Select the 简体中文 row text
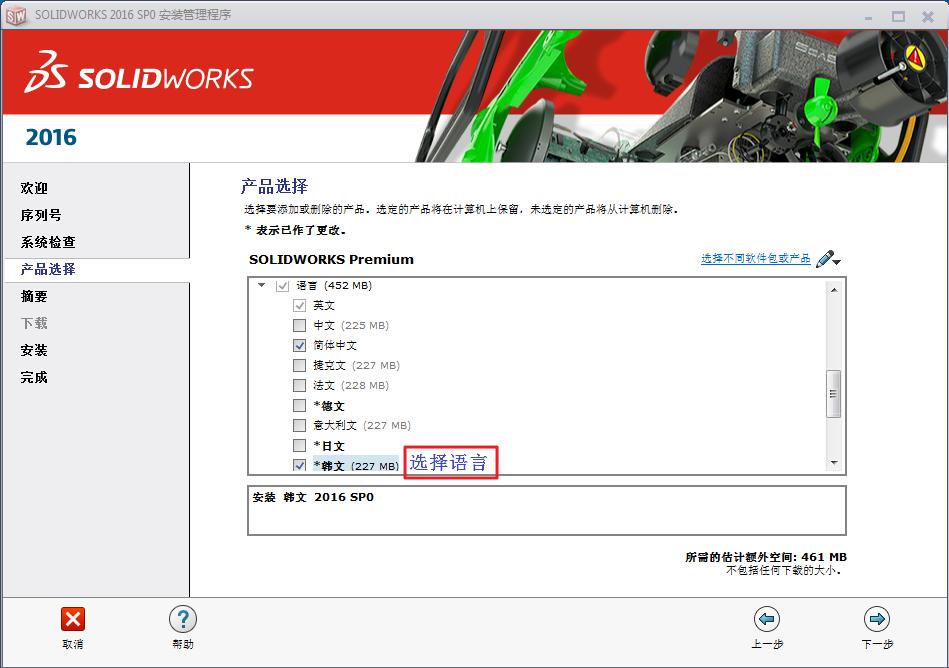Screen dimensions: 949x668 pos(335,345)
